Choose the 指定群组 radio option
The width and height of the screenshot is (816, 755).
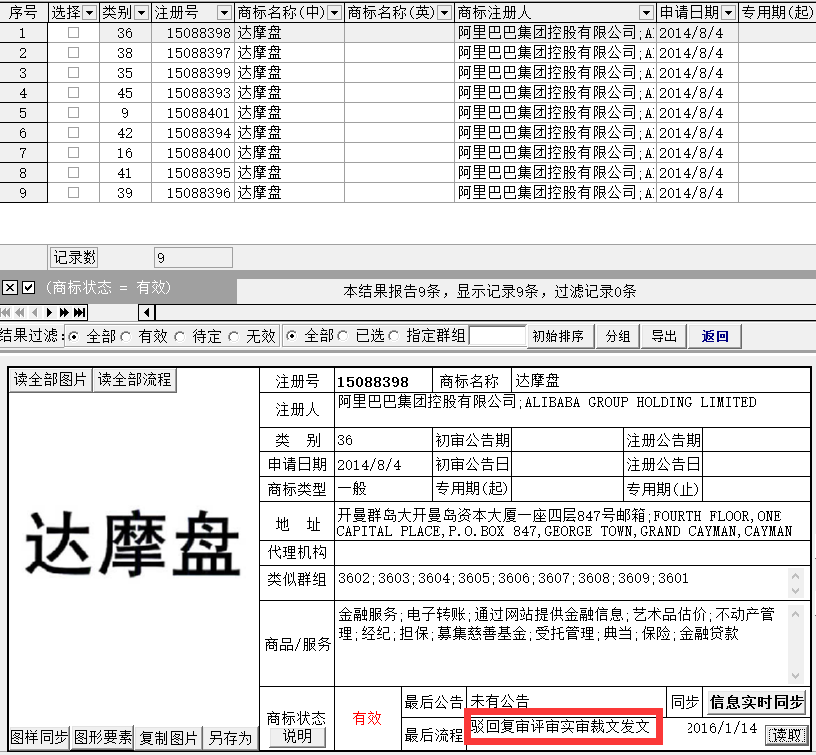[394, 336]
